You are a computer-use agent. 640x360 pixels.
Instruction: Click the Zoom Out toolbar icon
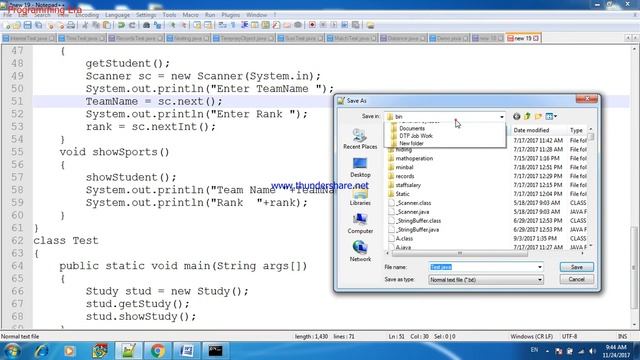(x=184, y=25)
